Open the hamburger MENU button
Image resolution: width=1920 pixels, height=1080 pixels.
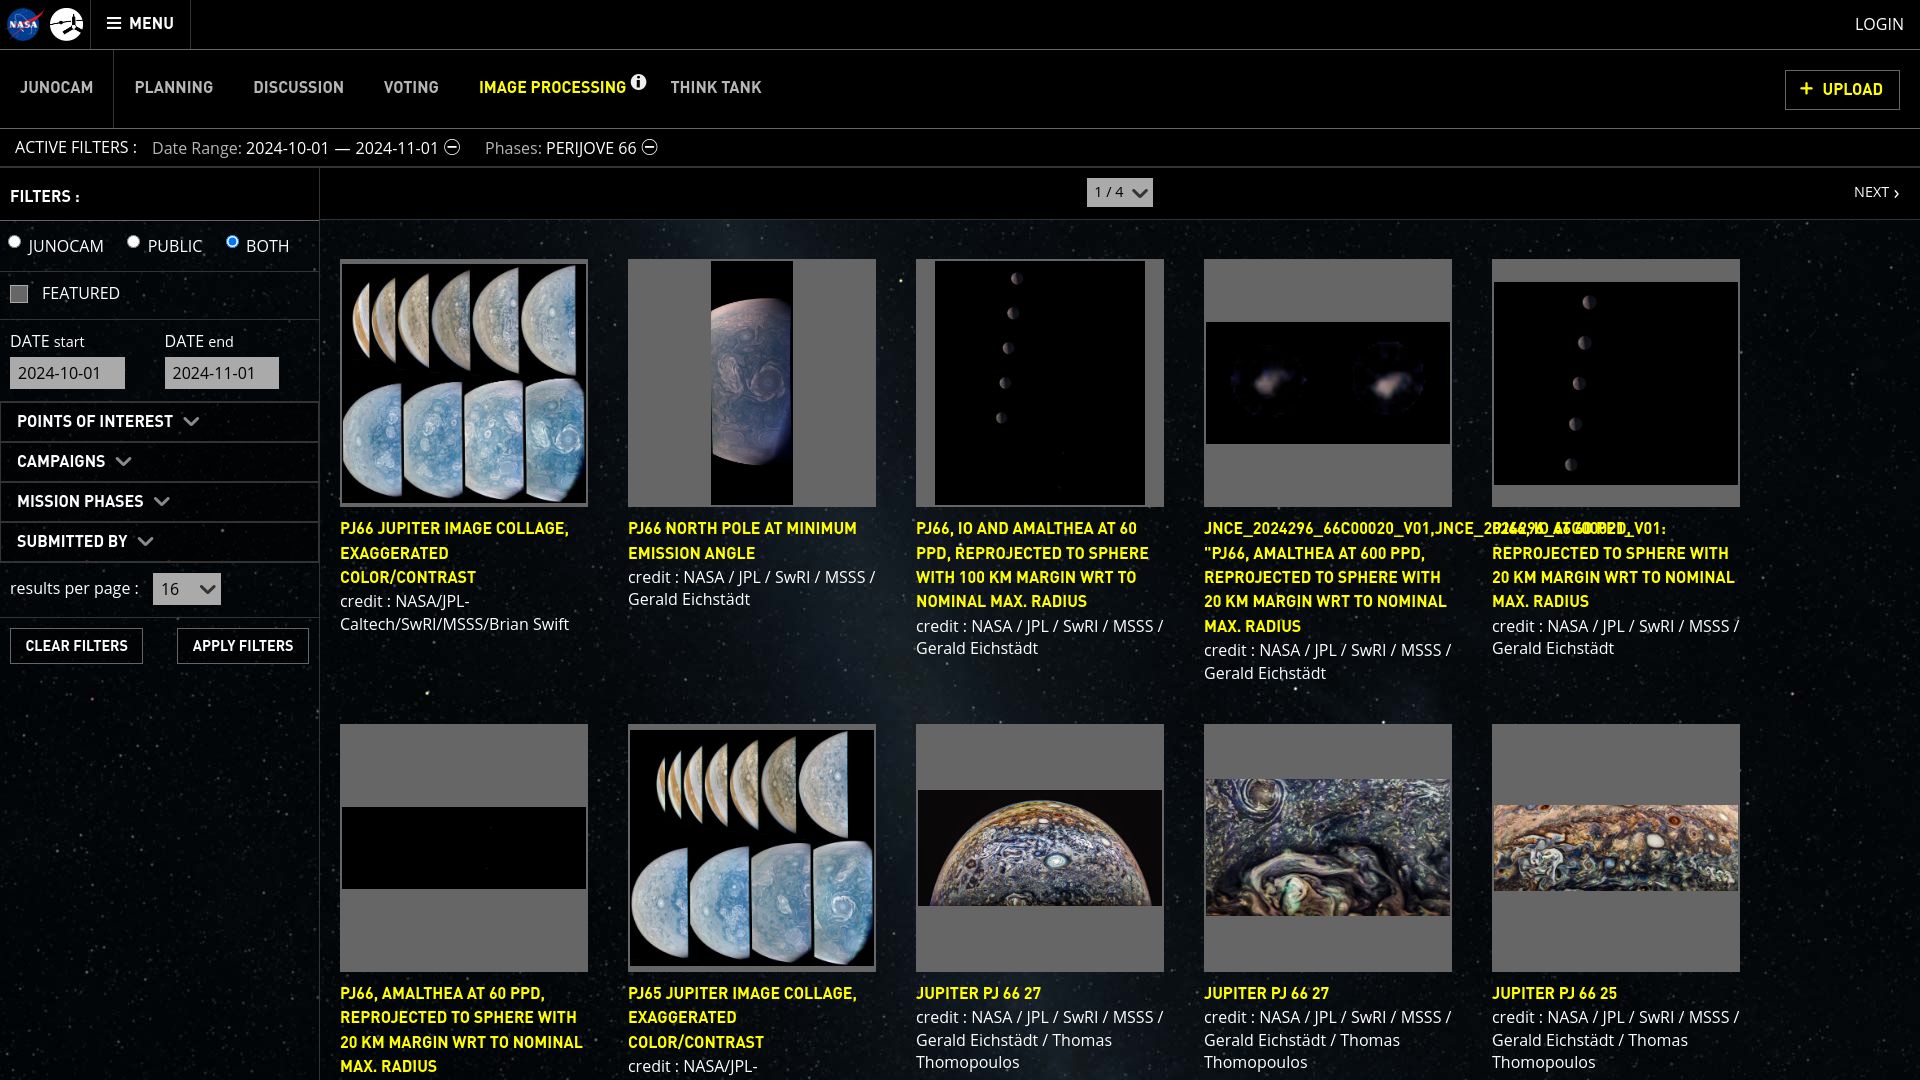click(140, 23)
